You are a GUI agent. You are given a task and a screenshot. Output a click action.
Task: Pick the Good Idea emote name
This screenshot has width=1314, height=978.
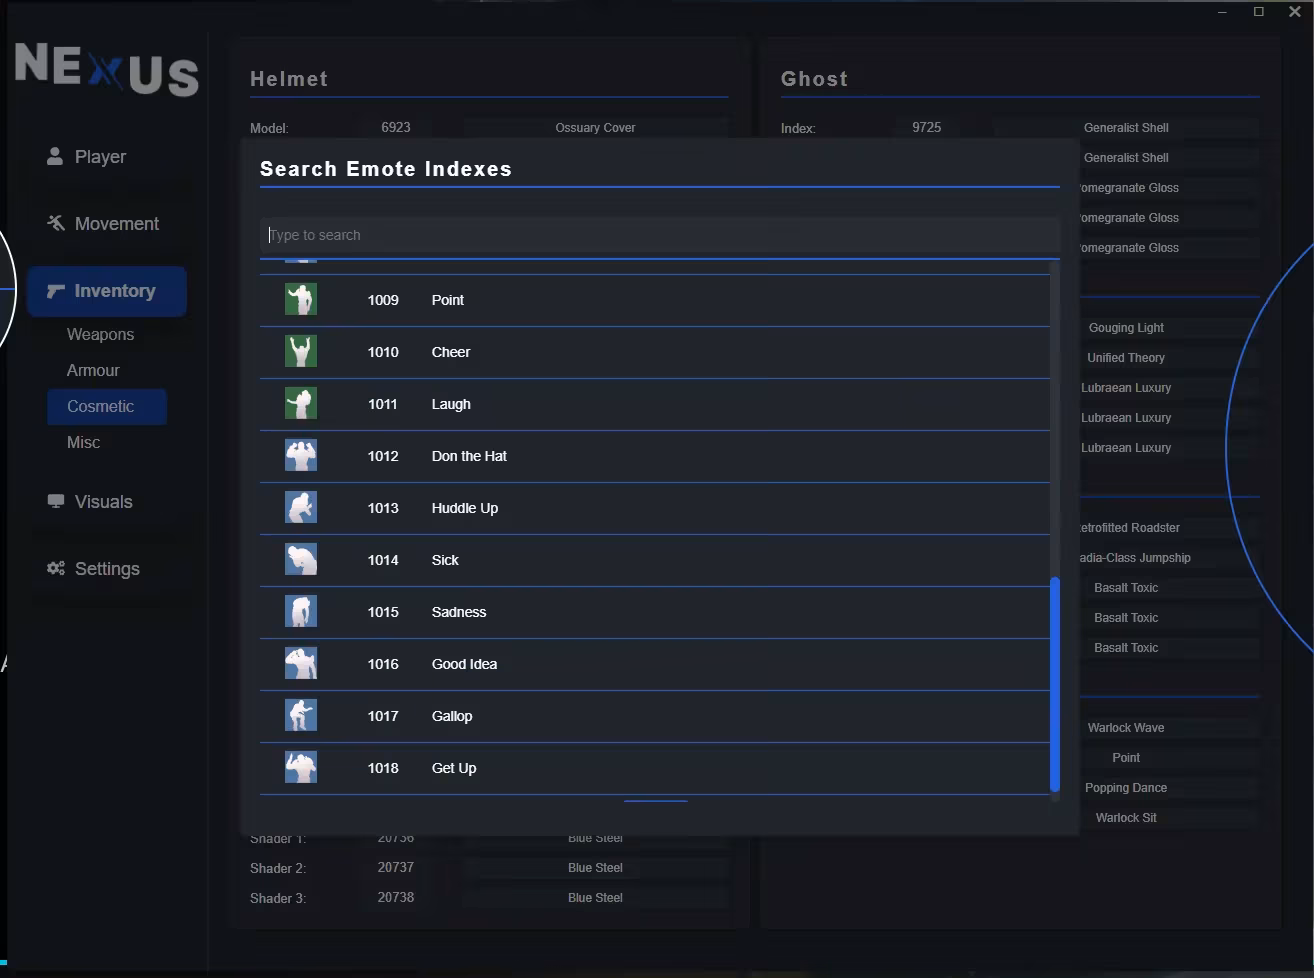pos(464,664)
